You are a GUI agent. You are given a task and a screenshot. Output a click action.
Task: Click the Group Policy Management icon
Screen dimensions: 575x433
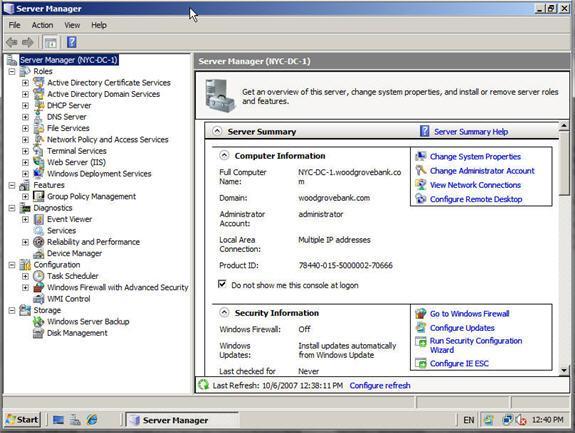(39, 196)
